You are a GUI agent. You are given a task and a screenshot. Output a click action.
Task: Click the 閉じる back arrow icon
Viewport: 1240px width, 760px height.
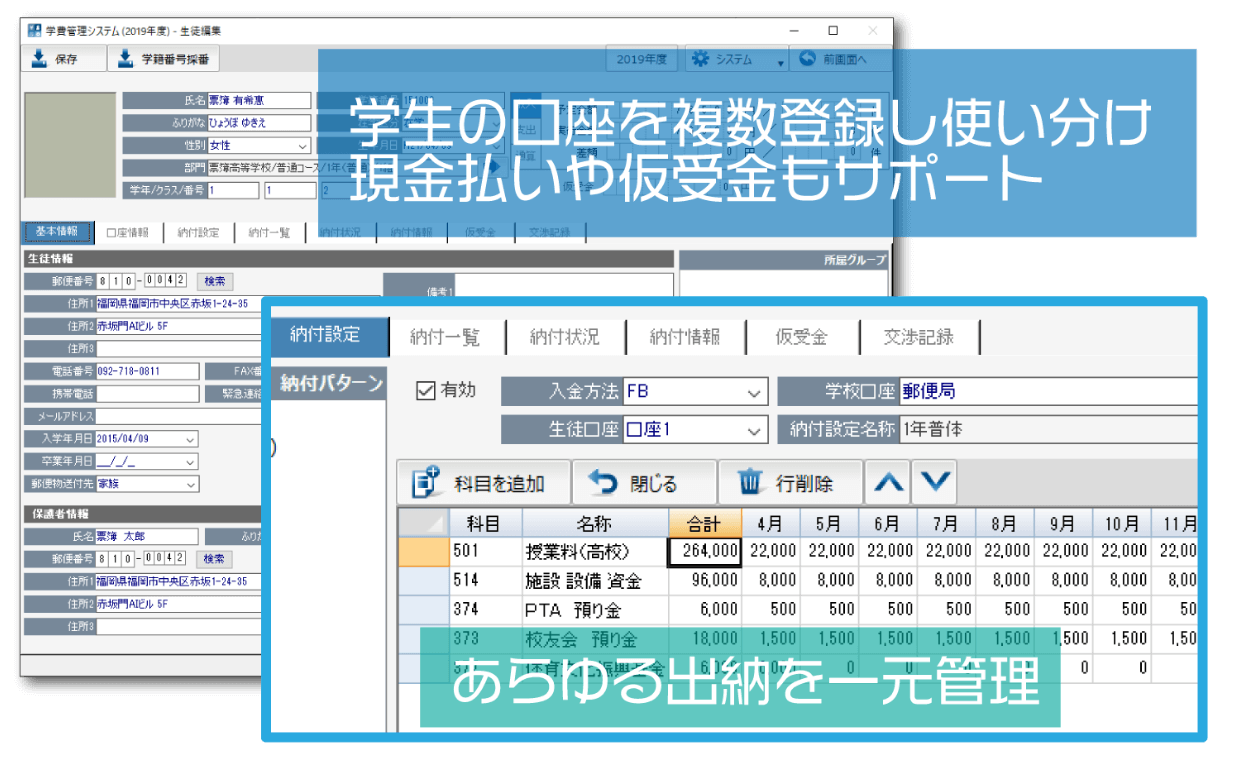pyautogui.click(x=603, y=483)
